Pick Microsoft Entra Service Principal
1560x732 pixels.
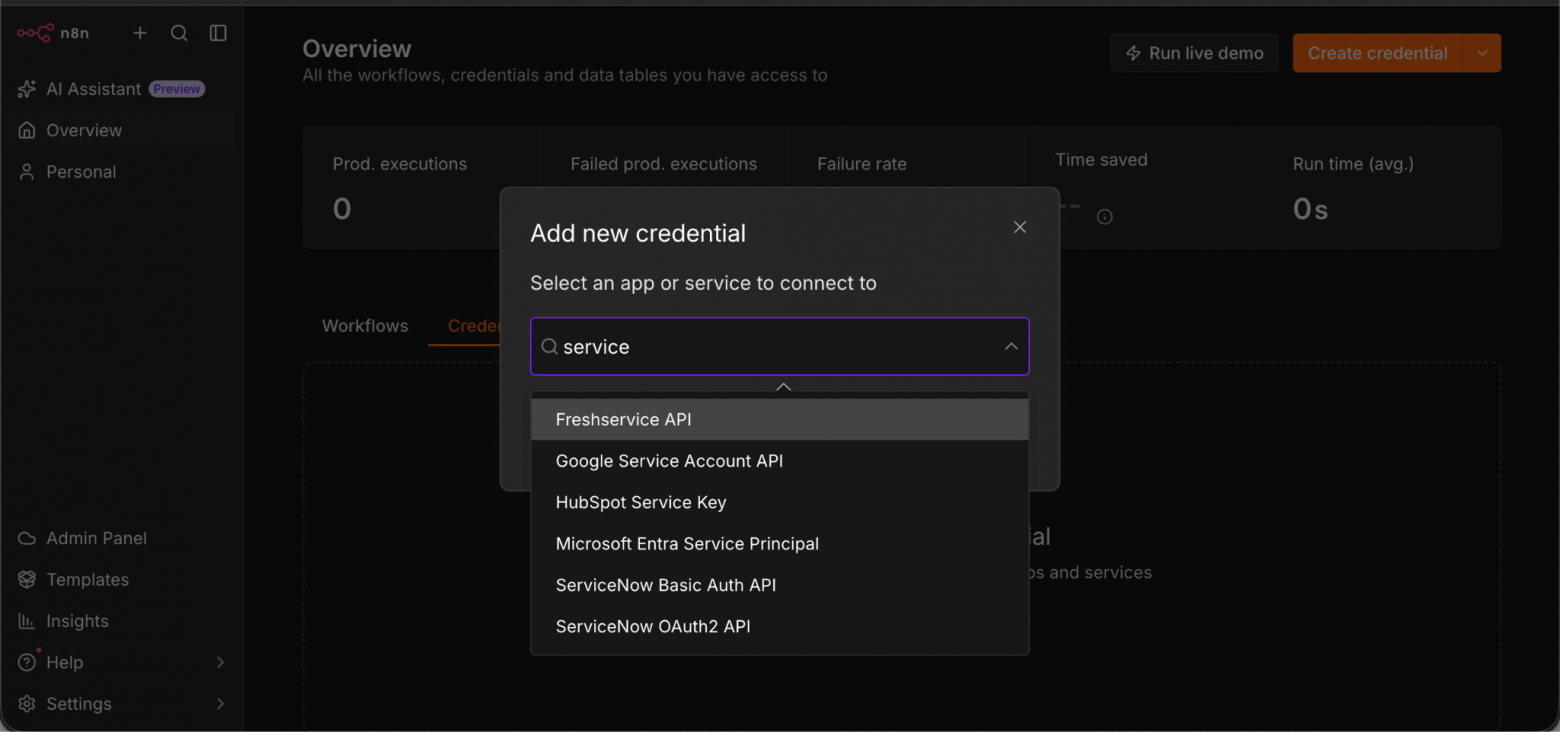(780, 544)
